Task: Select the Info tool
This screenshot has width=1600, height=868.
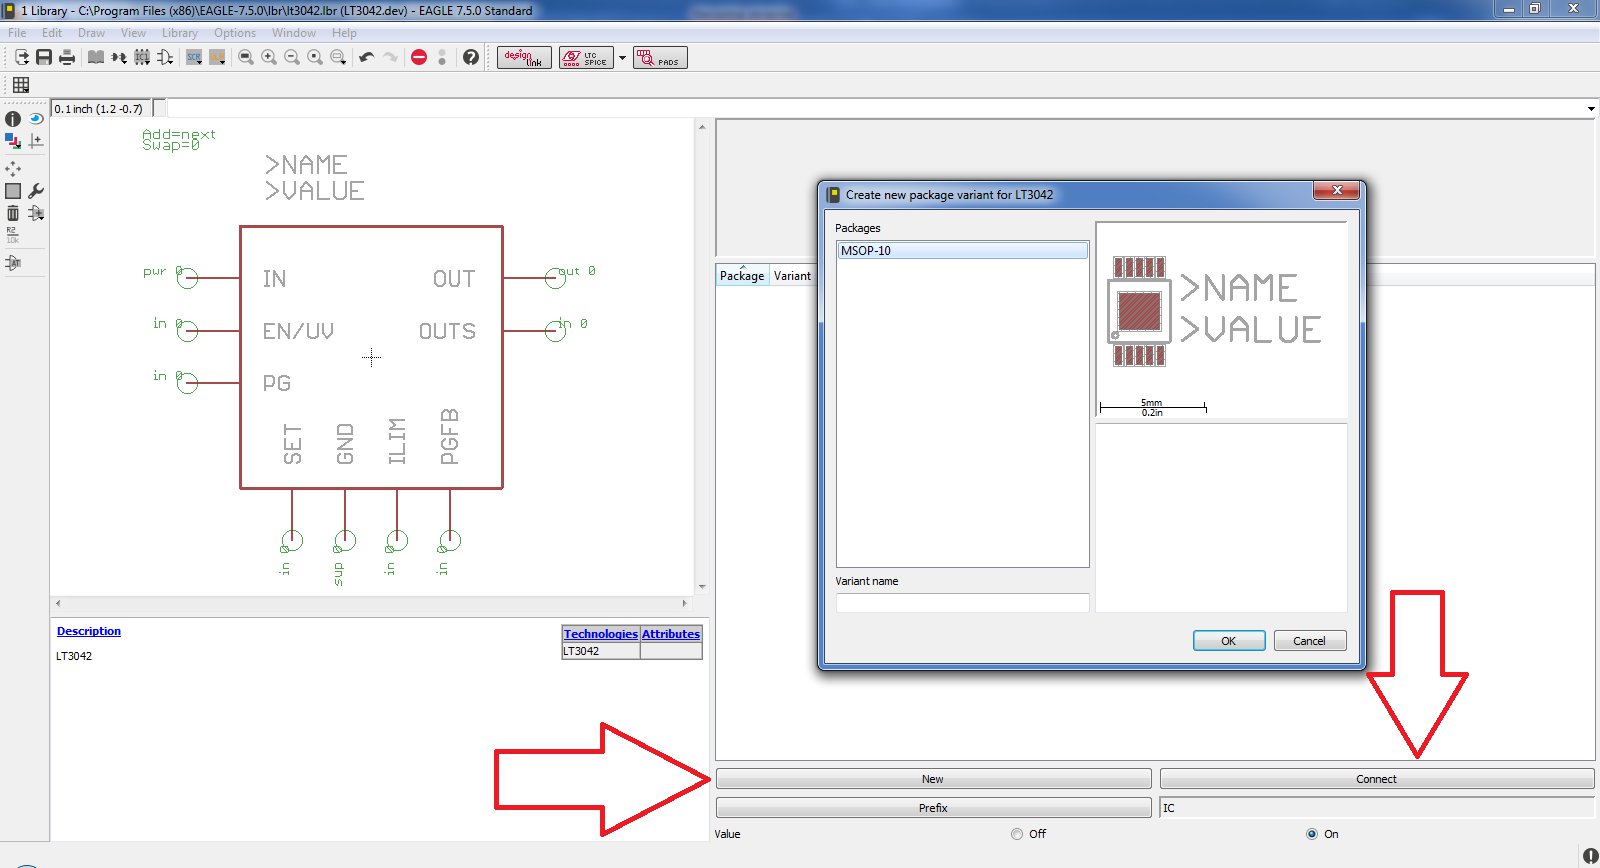Action: click(x=13, y=119)
